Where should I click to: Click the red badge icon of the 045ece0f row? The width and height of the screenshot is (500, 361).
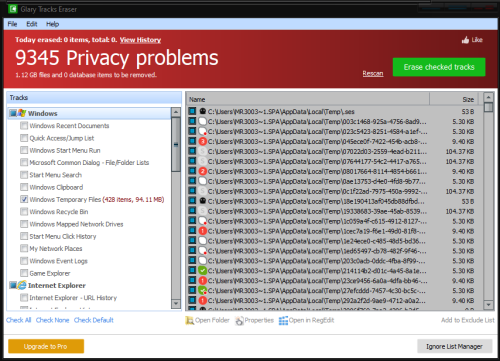pos(202,141)
